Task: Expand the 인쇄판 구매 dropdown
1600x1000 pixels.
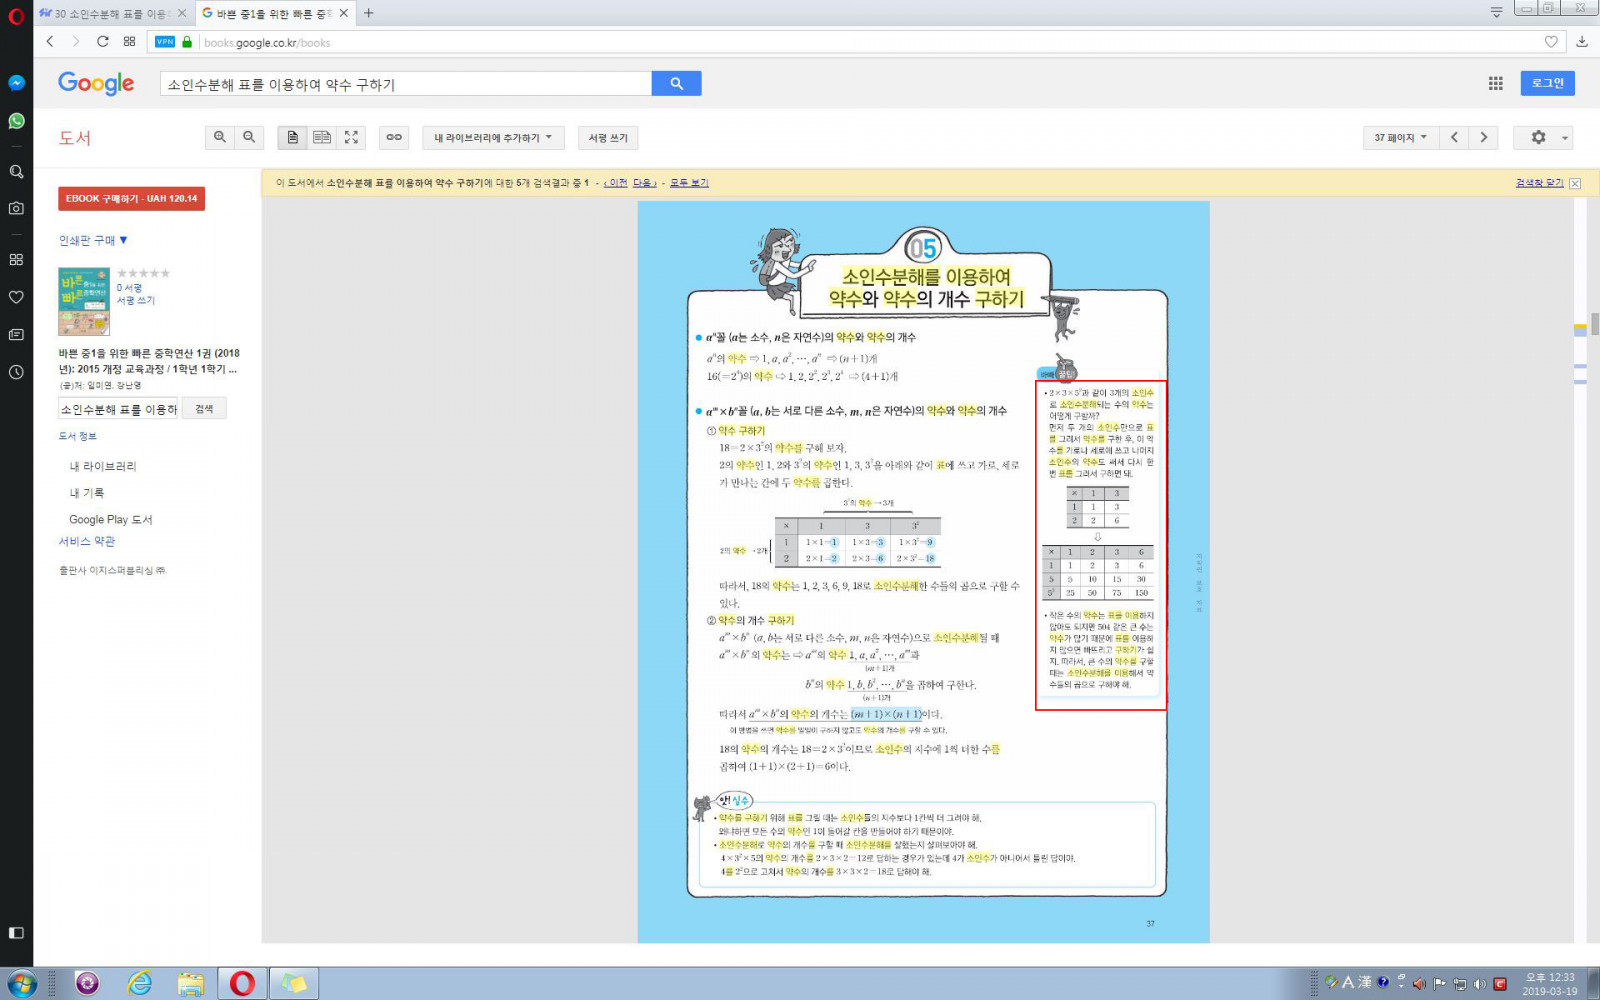Action: click(x=93, y=240)
